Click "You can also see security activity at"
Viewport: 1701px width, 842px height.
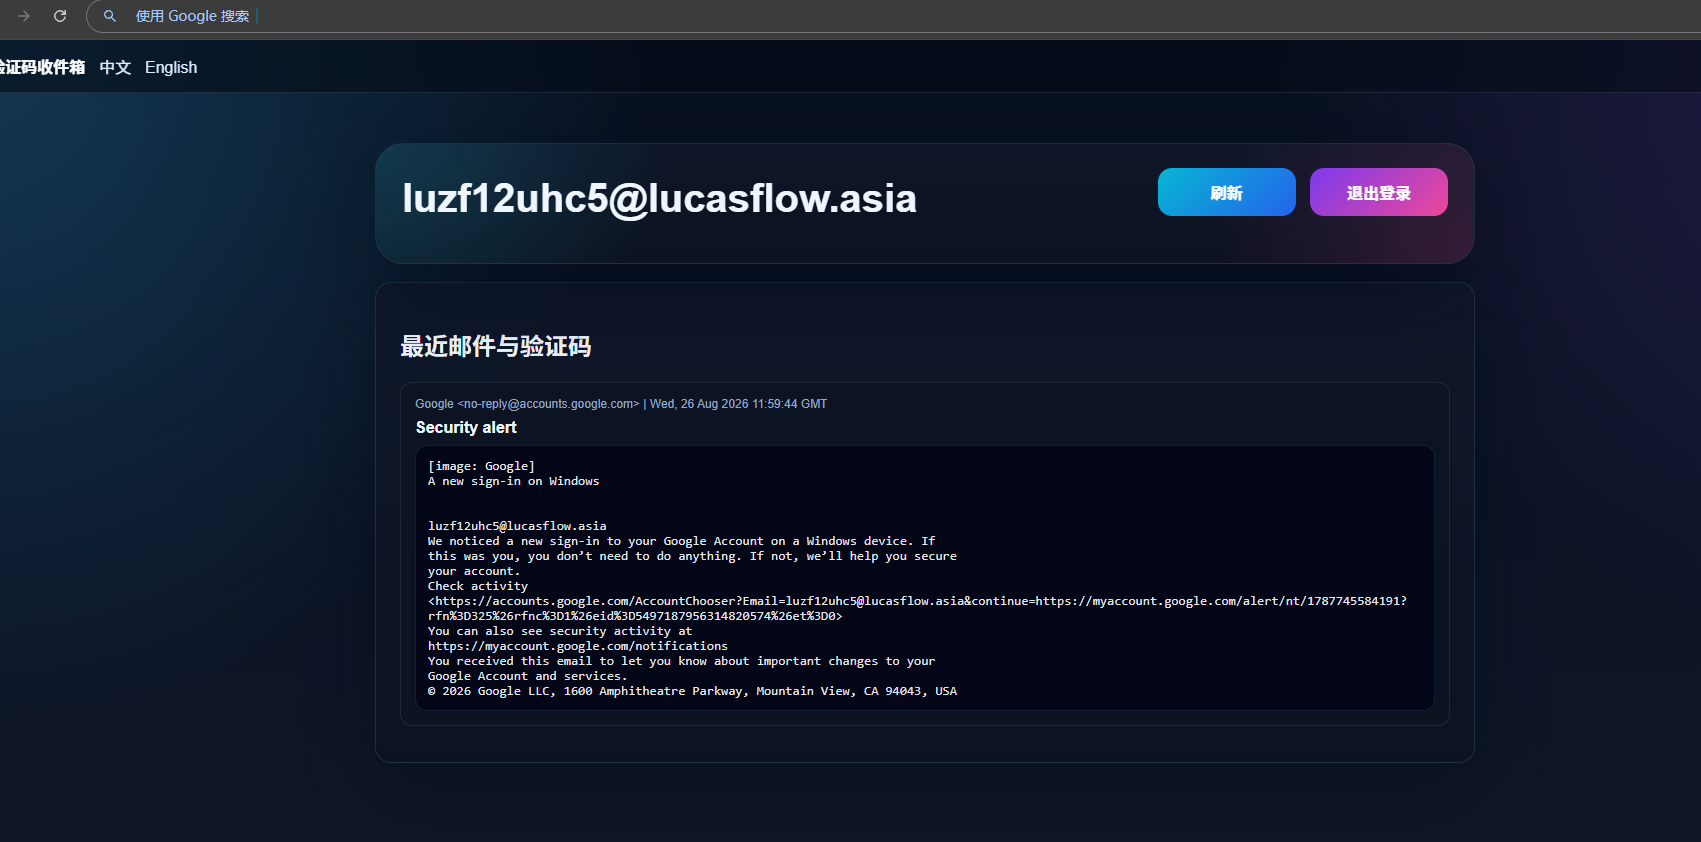[x=560, y=631]
